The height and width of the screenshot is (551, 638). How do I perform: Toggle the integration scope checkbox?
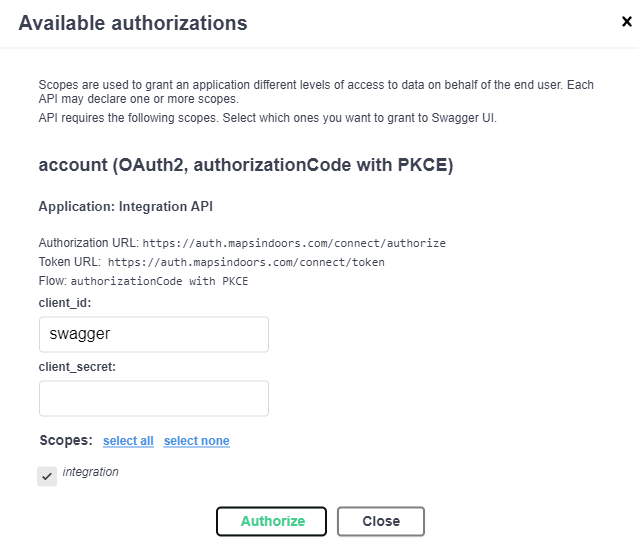pyautogui.click(x=47, y=476)
